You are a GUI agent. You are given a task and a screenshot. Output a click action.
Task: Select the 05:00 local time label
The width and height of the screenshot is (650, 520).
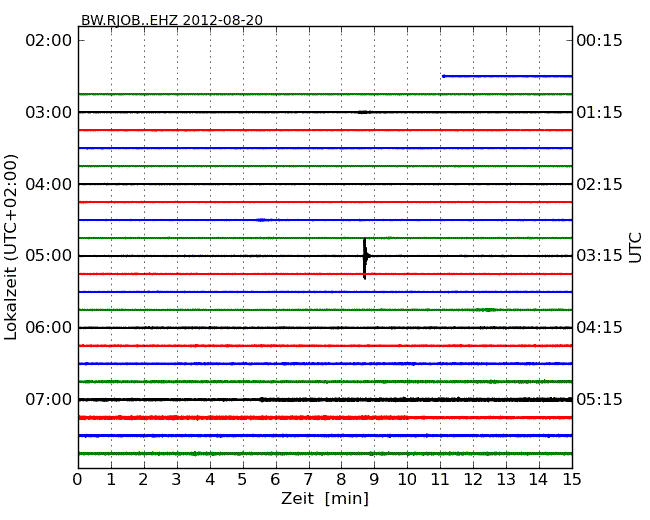[49, 256]
